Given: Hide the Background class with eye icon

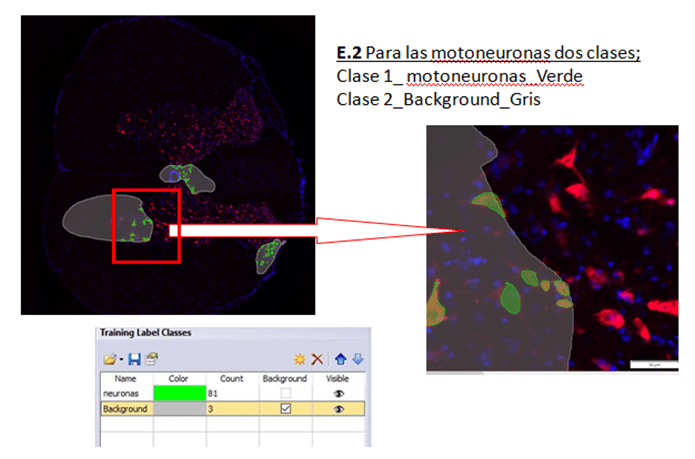Looking at the screenshot, I should click(x=340, y=409).
